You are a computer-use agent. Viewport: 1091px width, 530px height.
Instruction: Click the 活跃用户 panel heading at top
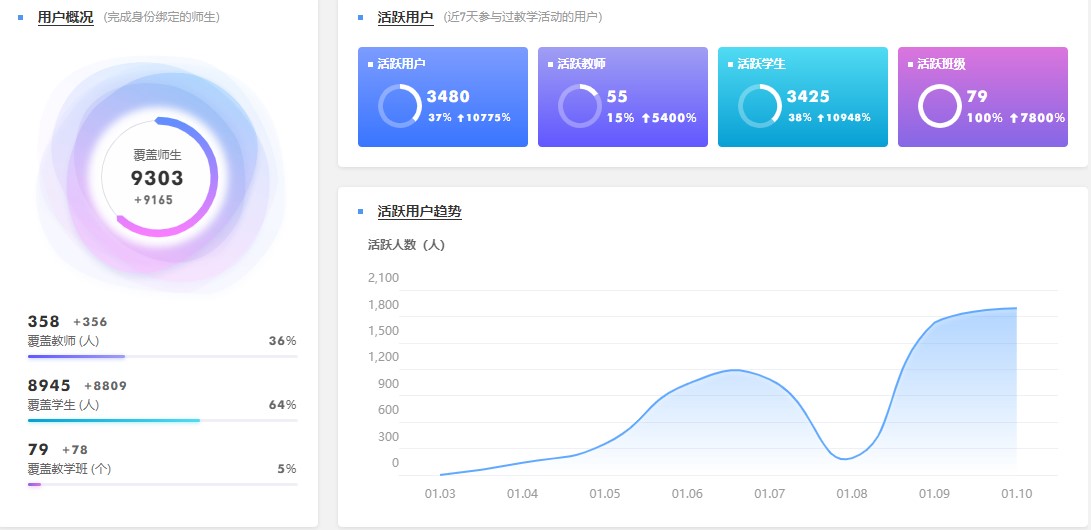(405, 17)
